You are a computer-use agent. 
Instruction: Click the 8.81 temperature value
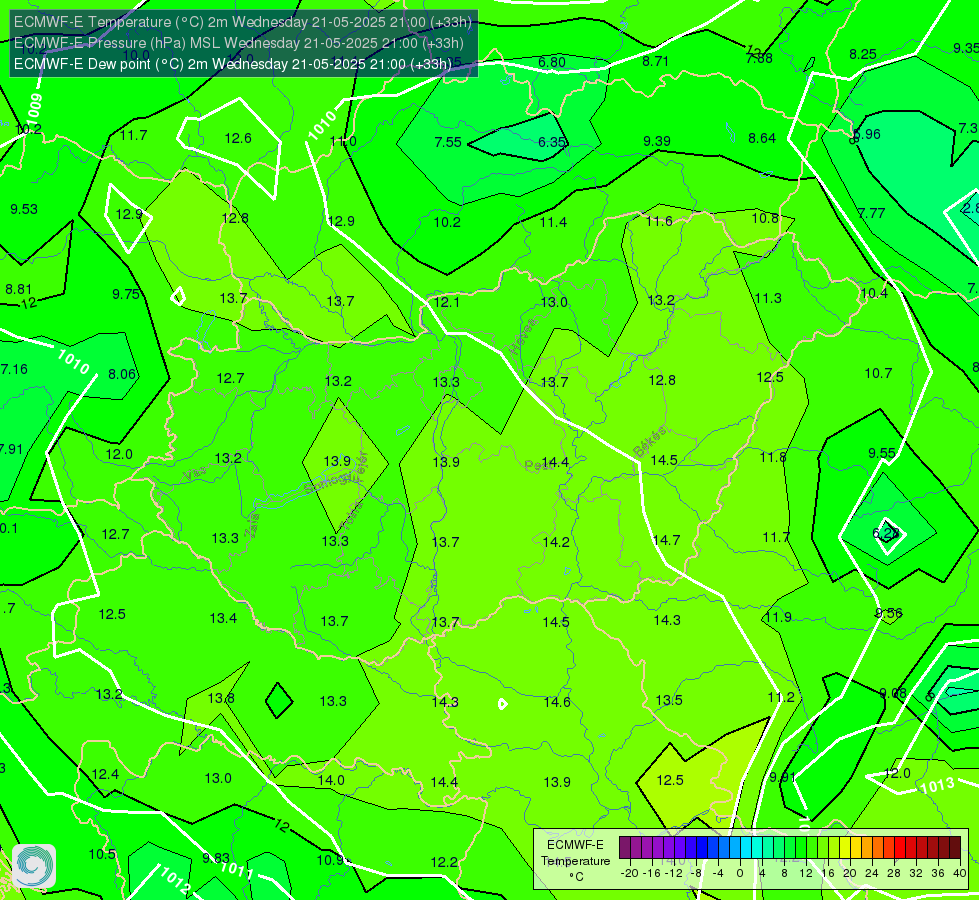19,289
